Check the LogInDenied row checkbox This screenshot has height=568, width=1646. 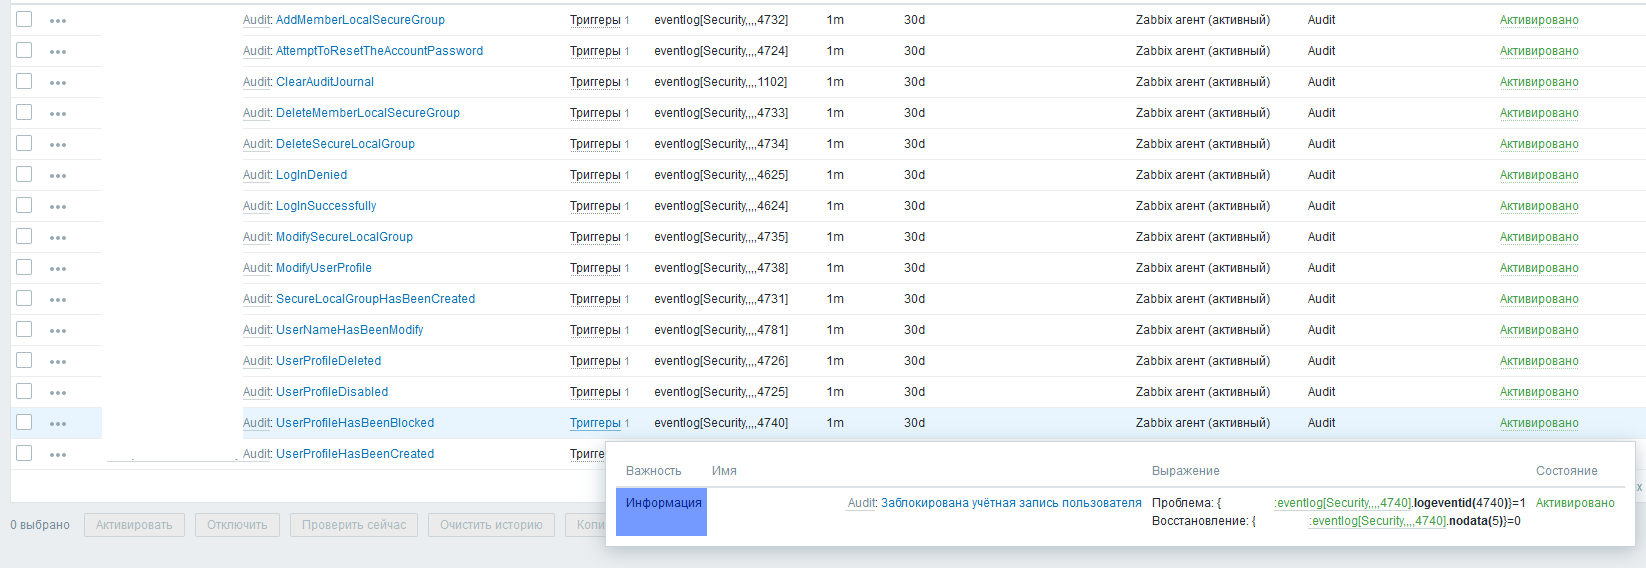coord(24,174)
